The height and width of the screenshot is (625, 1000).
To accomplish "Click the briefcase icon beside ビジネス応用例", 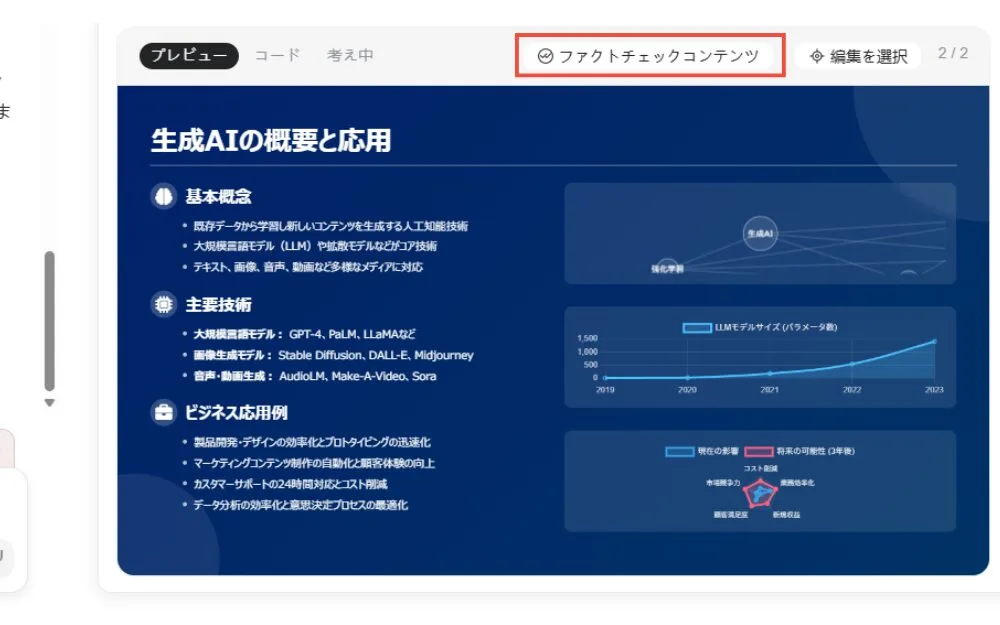I will pyautogui.click(x=164, y=413).
